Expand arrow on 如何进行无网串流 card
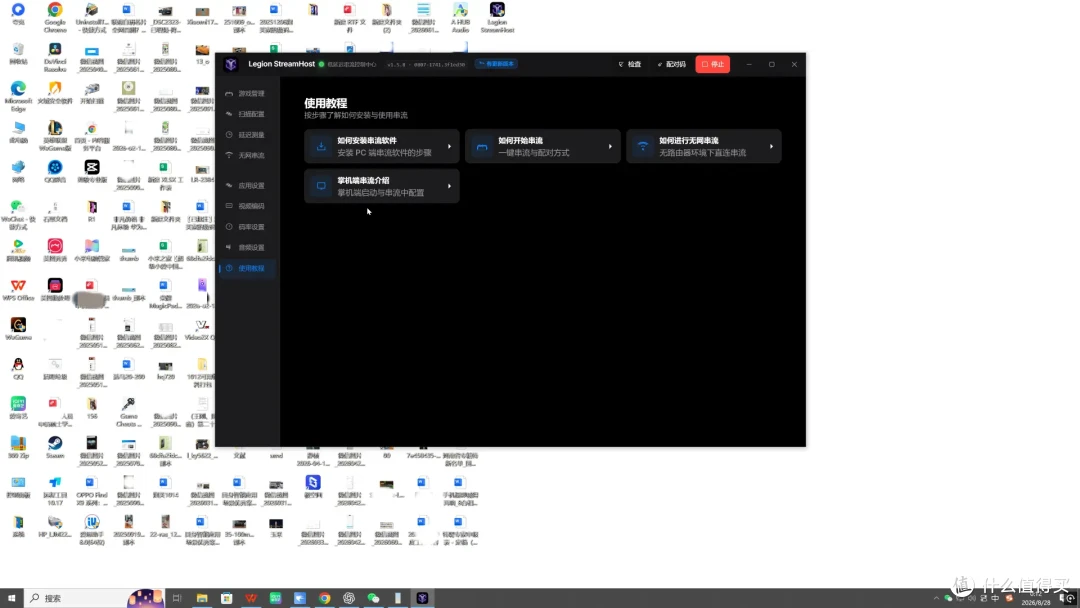Screen dimensions: 1080x608 click(x=771, y=147)
